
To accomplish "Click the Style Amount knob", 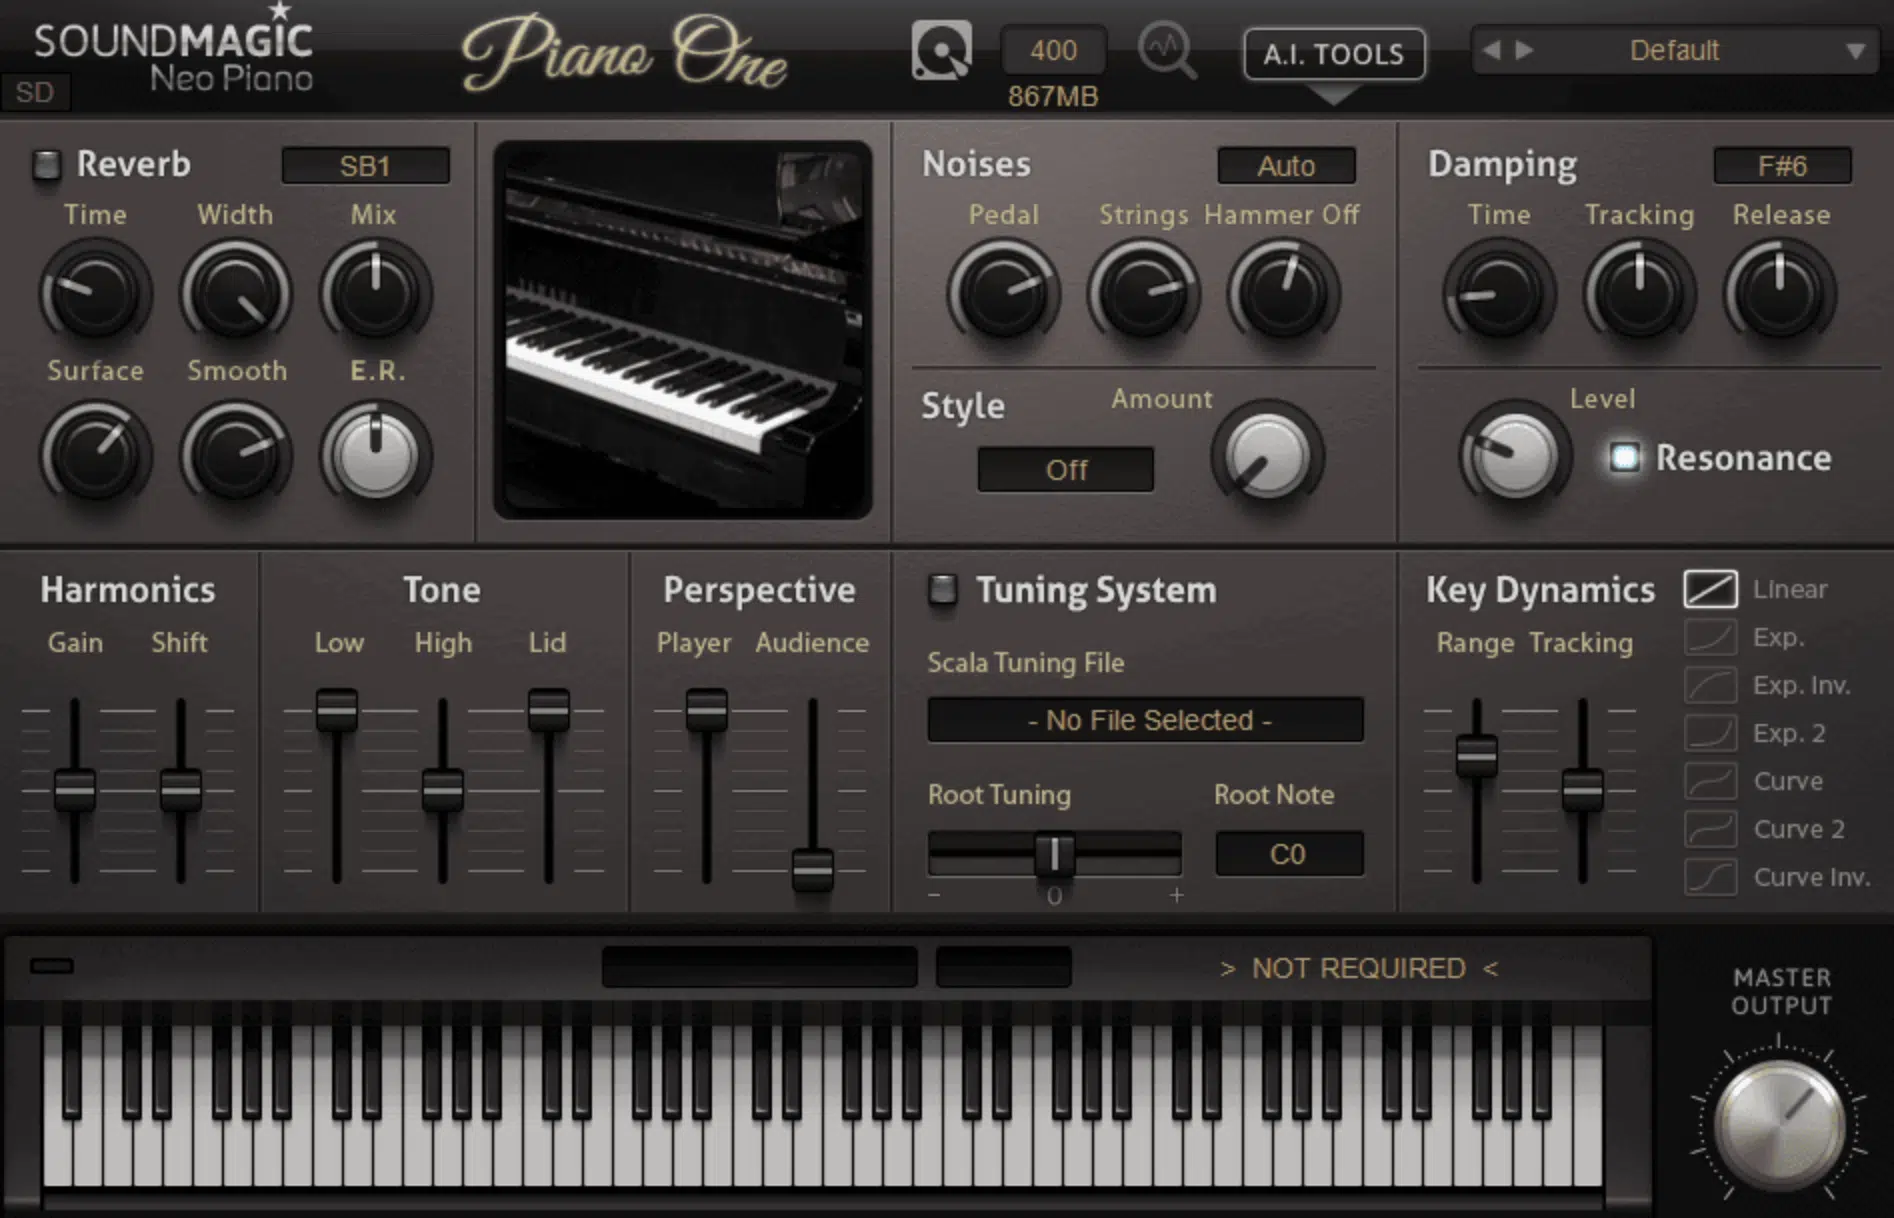I will [1267, 456].
